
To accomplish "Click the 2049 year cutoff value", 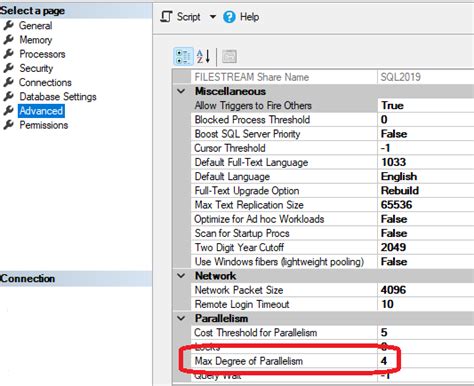I will 393,247.
